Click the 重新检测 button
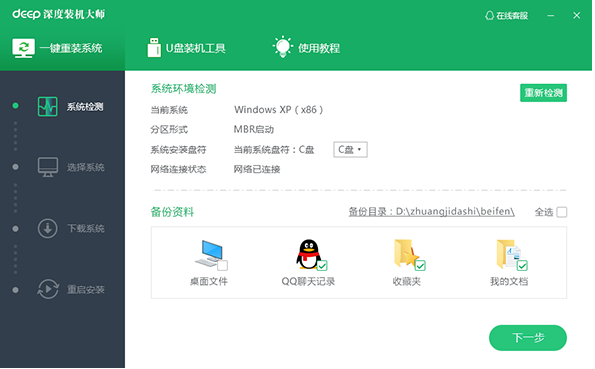595x369 pixels. [x=543, y=93]
